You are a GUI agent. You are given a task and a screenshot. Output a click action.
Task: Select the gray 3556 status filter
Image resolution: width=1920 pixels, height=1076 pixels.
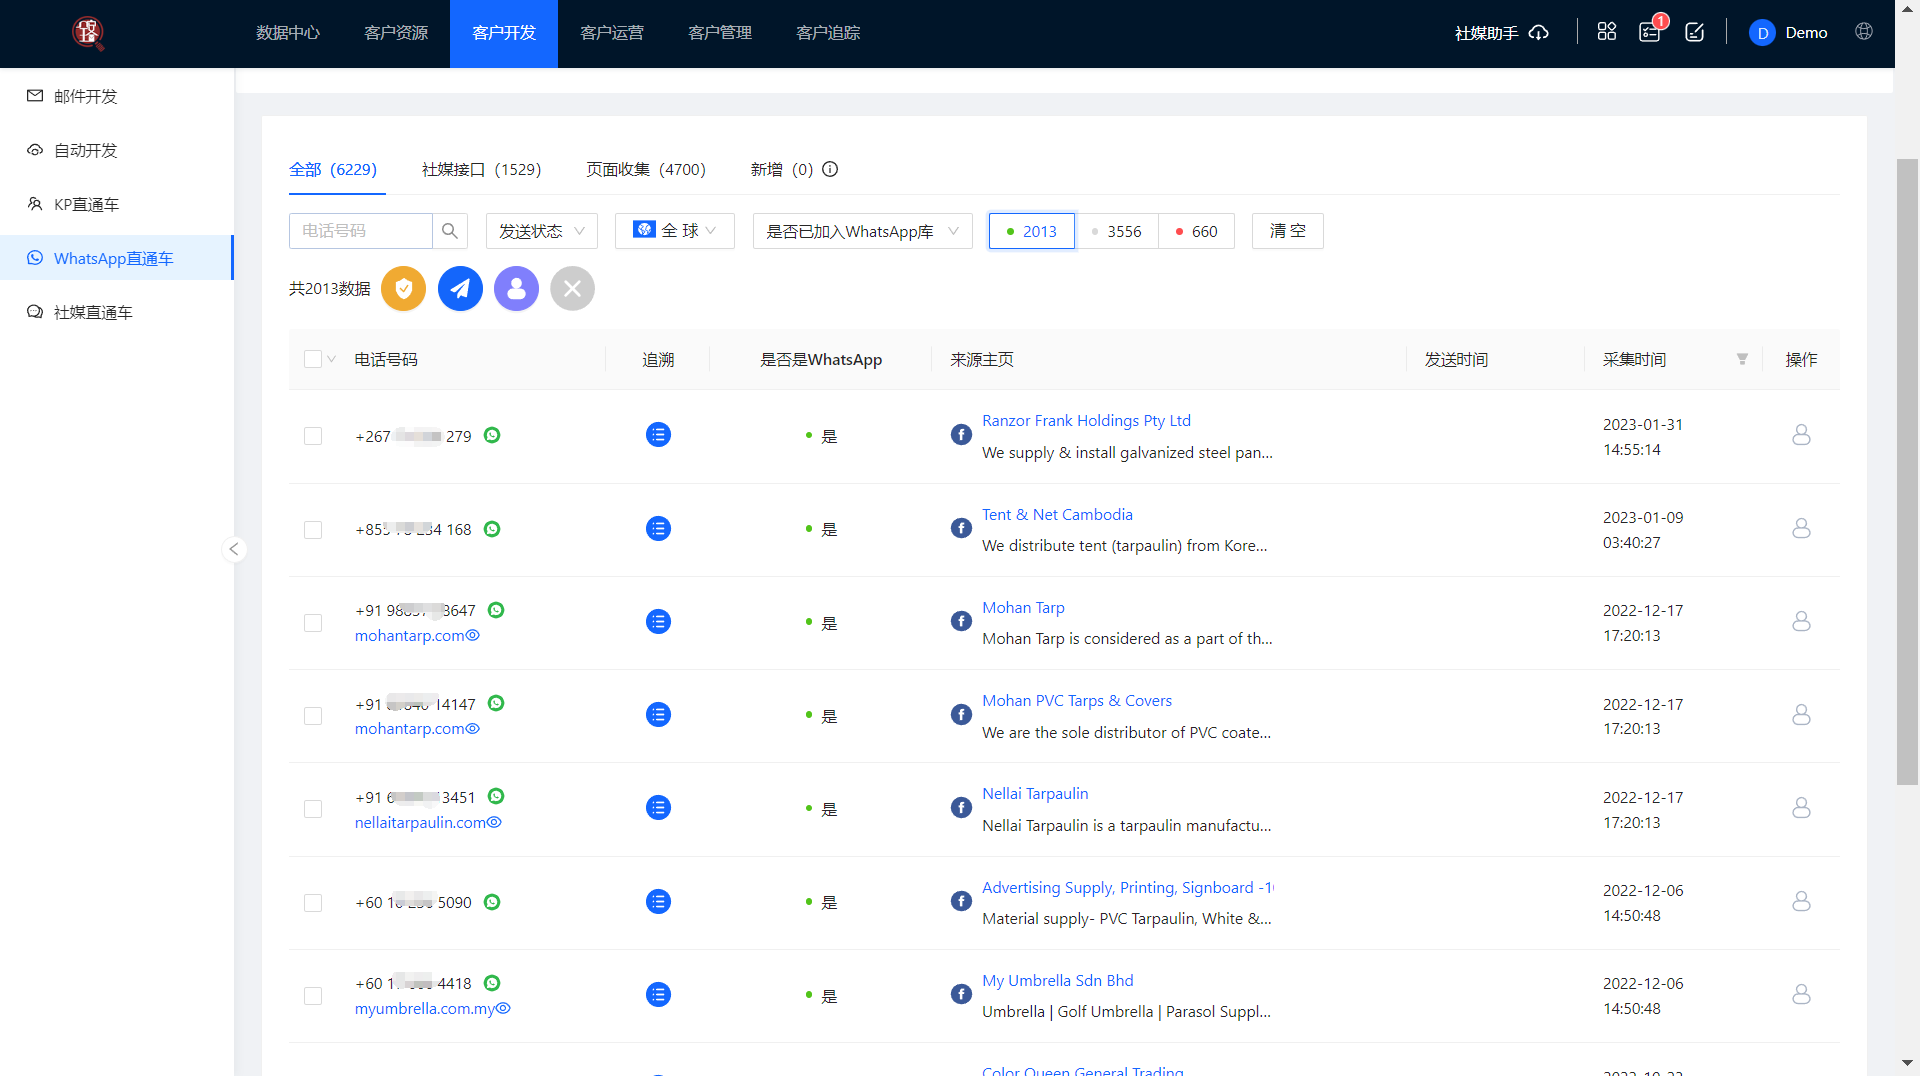[1116, 231]
